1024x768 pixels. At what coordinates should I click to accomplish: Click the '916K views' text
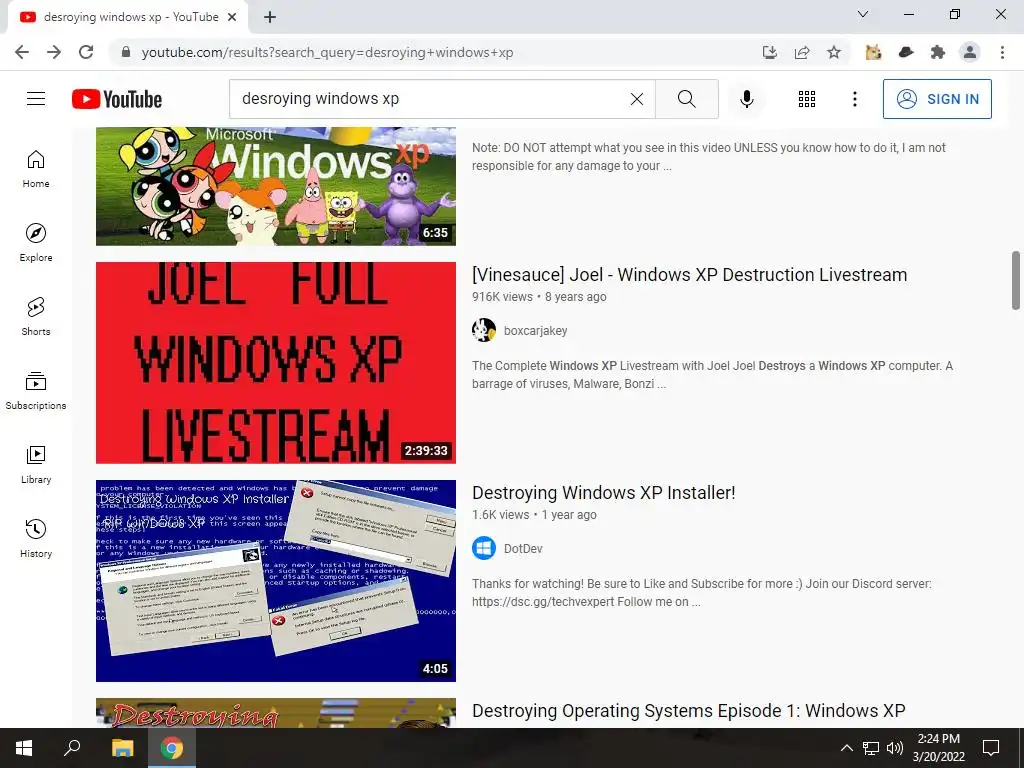[x=502, y=296]
